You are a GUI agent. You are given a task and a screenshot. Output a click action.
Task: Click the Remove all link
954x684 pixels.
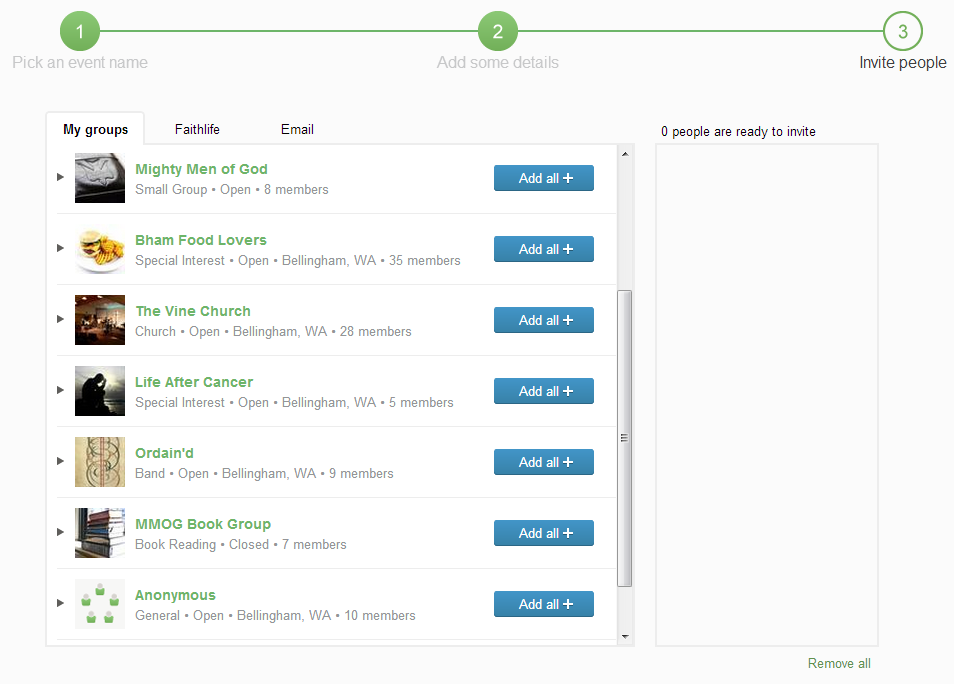[x=839, y=663]
